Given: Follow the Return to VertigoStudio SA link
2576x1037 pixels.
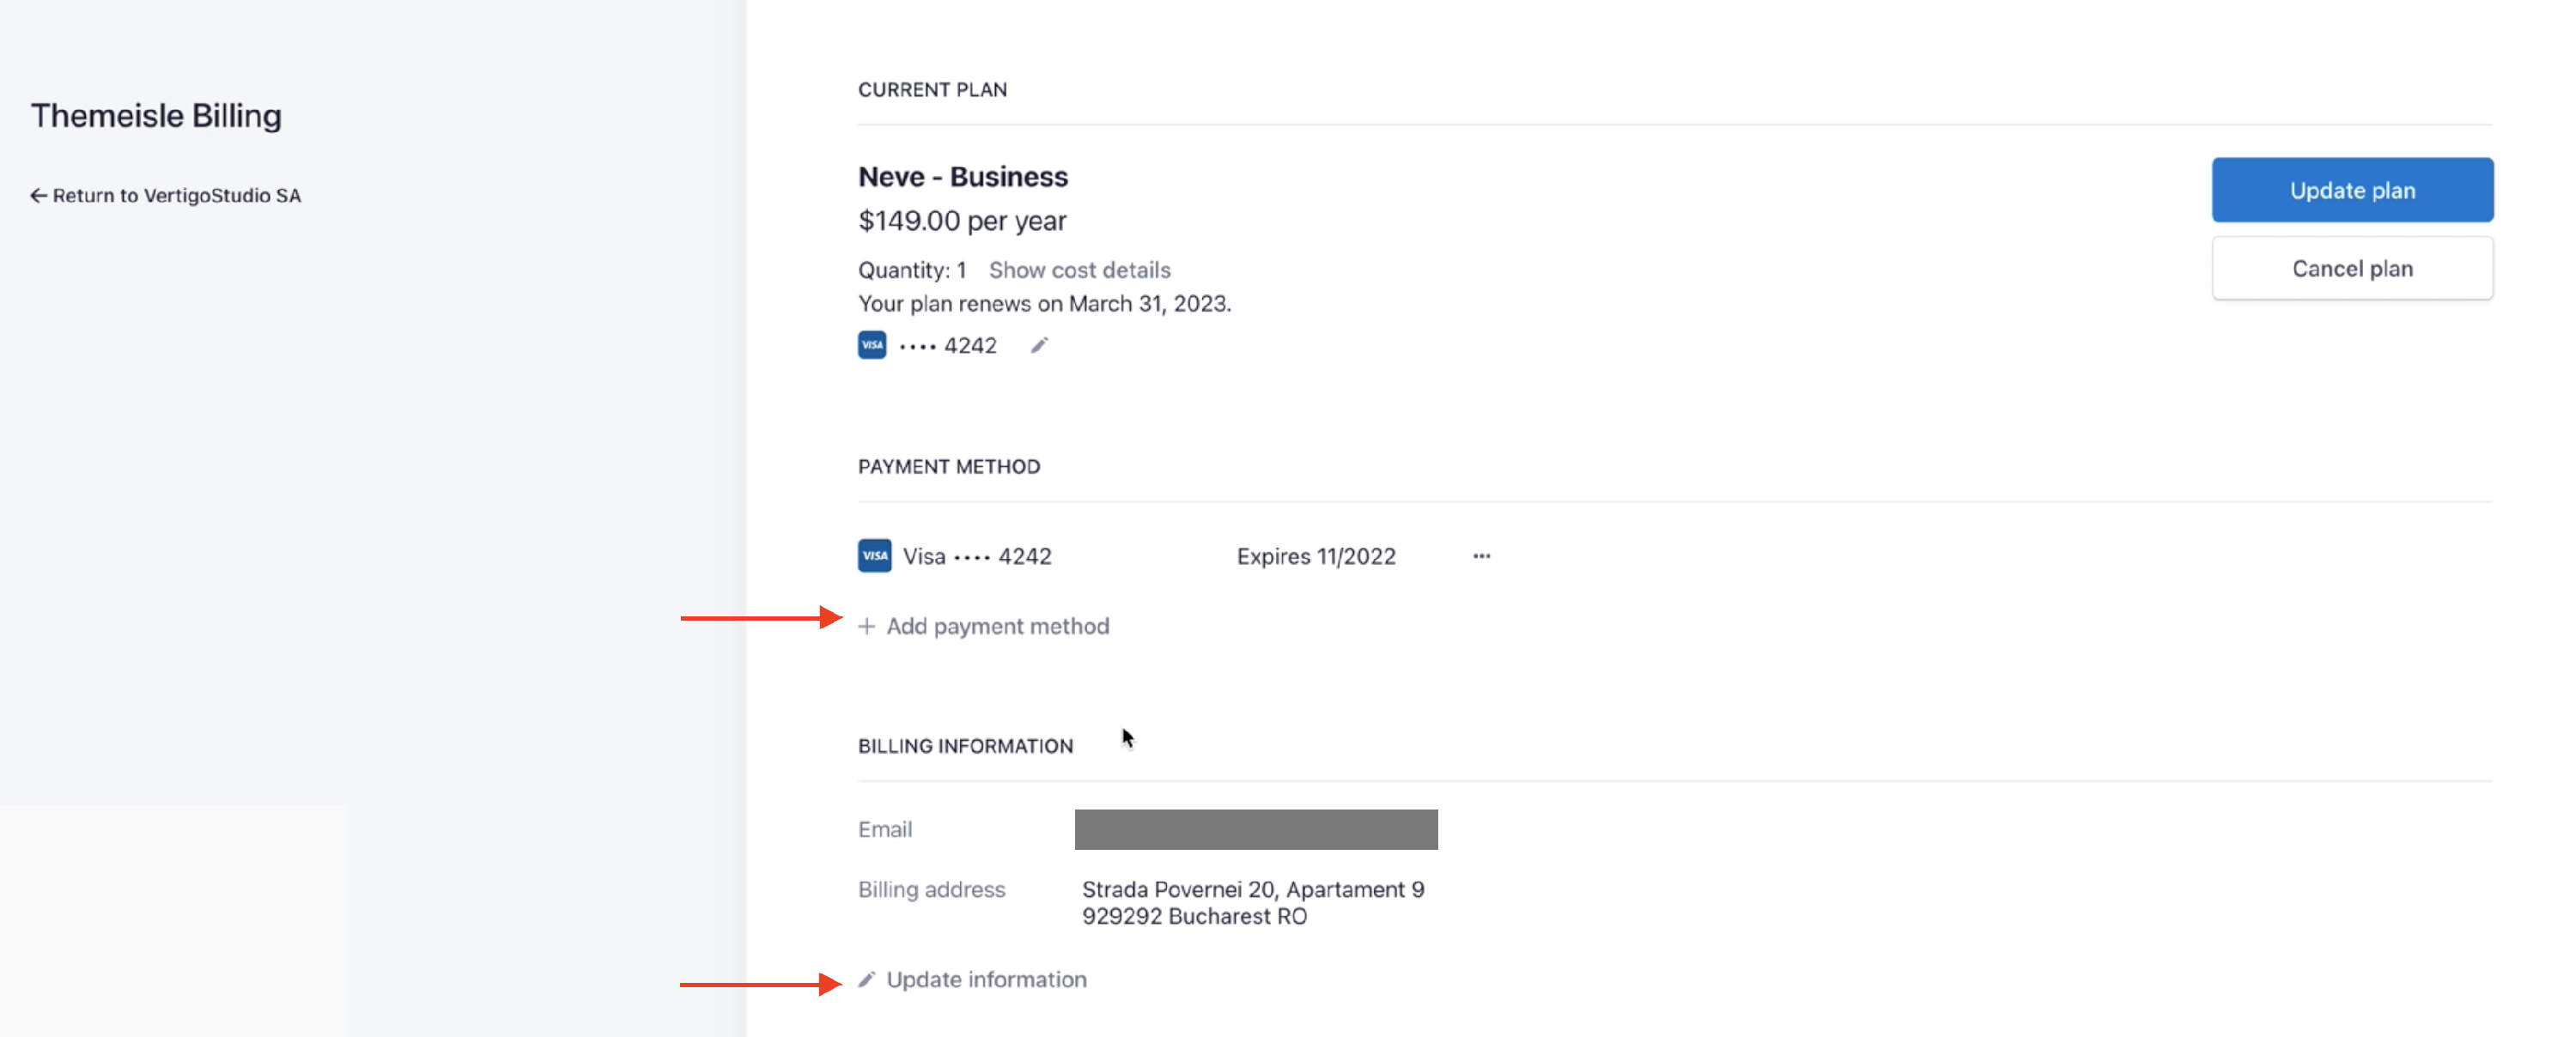Looking at the screenshot, I should point(176,196).
